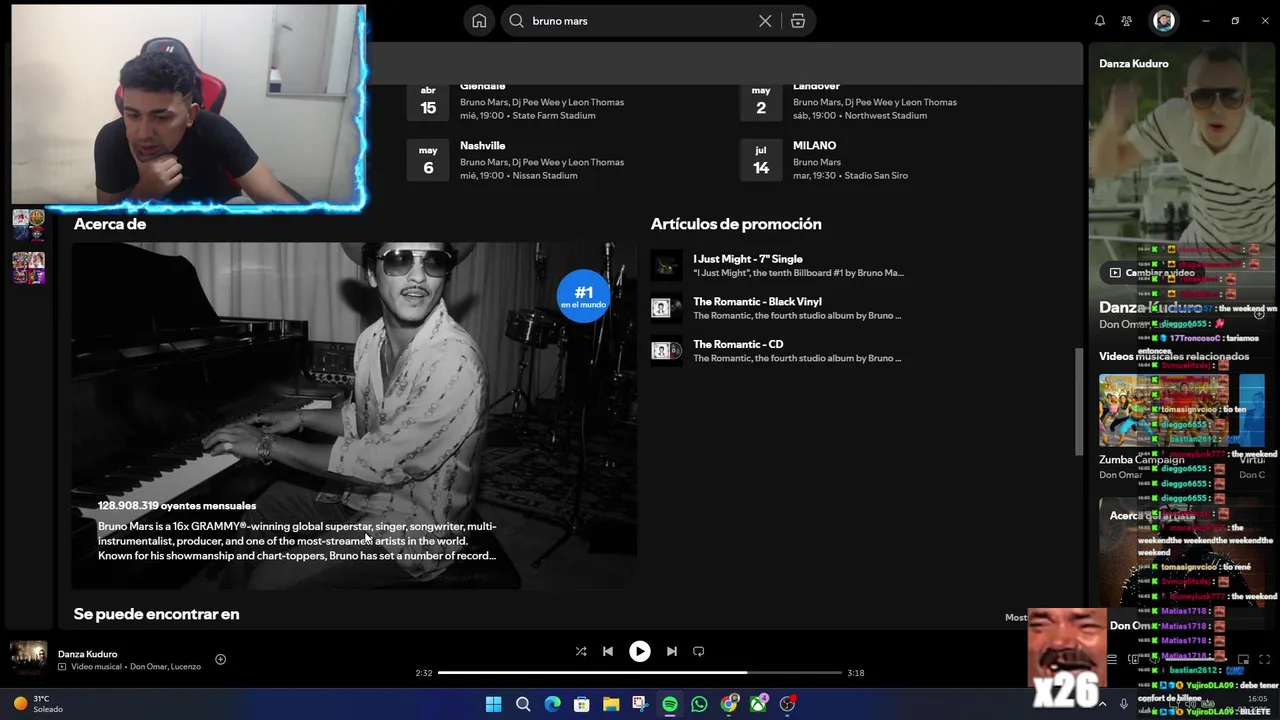The image size is (1280, 720).
Task: Open Friend Activity icon
Action: point(1127,21)
